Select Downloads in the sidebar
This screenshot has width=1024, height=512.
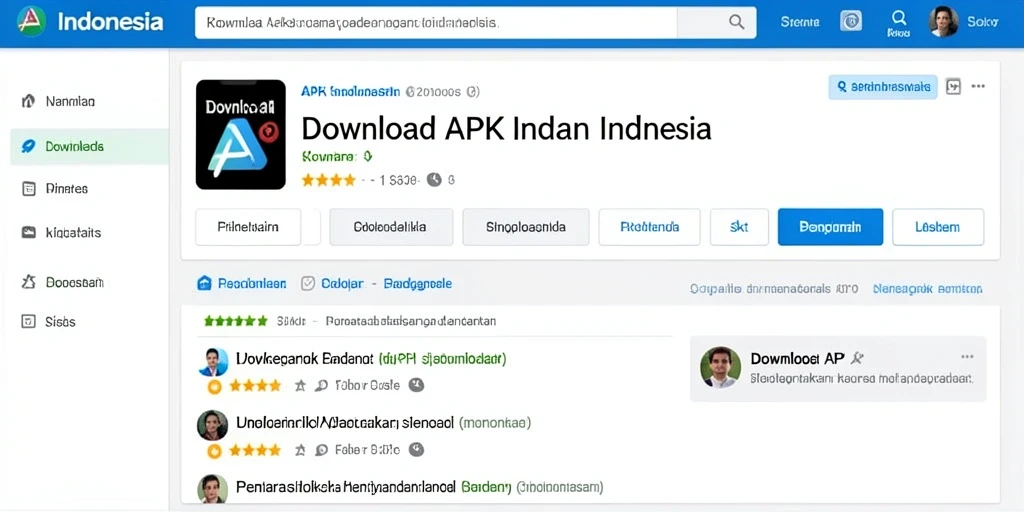click(x=89, y=146)
